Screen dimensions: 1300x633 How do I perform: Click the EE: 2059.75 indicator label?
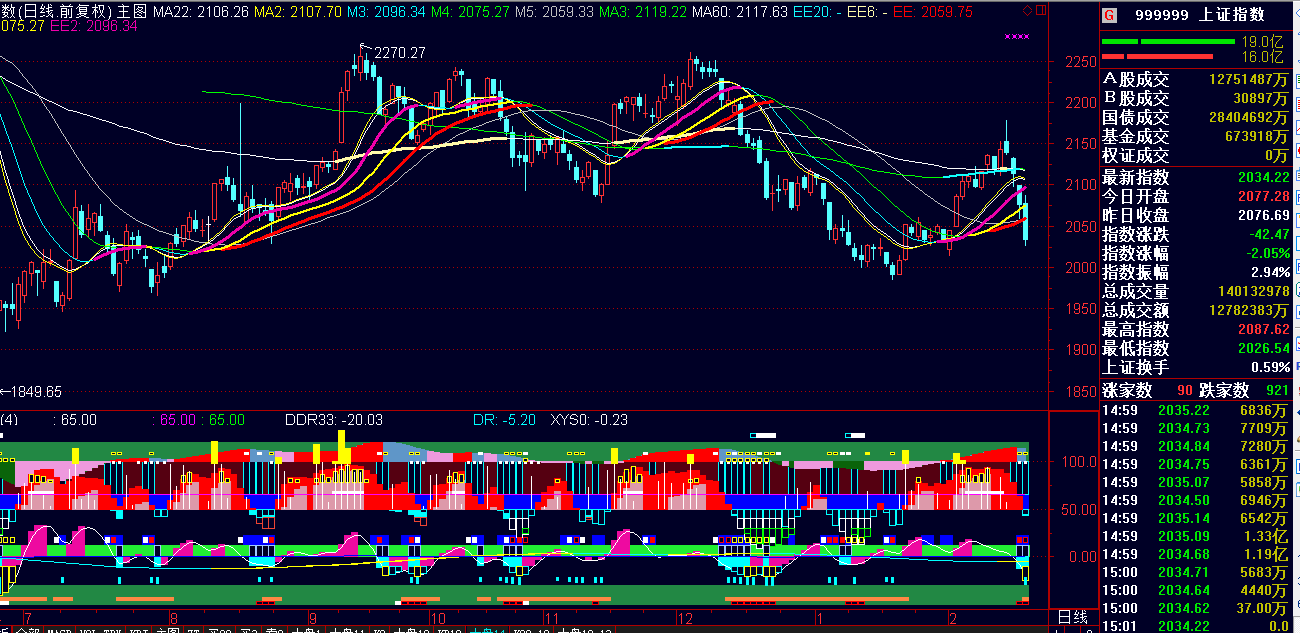click(932, 12)
